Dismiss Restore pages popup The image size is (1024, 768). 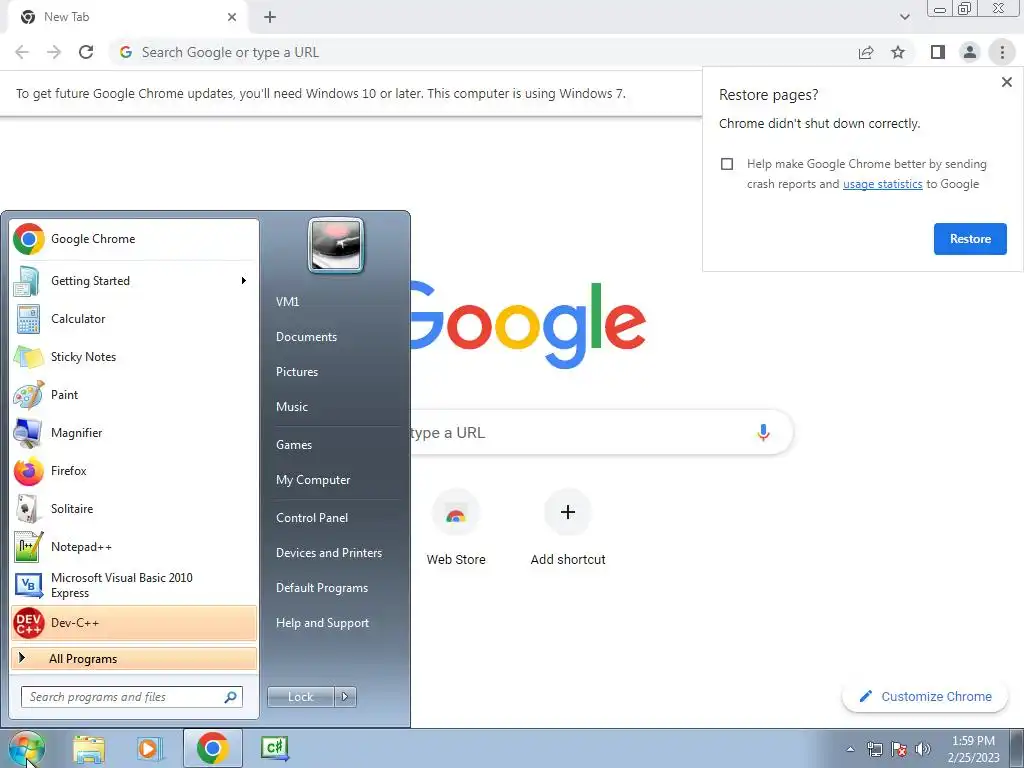[1006, 82]
